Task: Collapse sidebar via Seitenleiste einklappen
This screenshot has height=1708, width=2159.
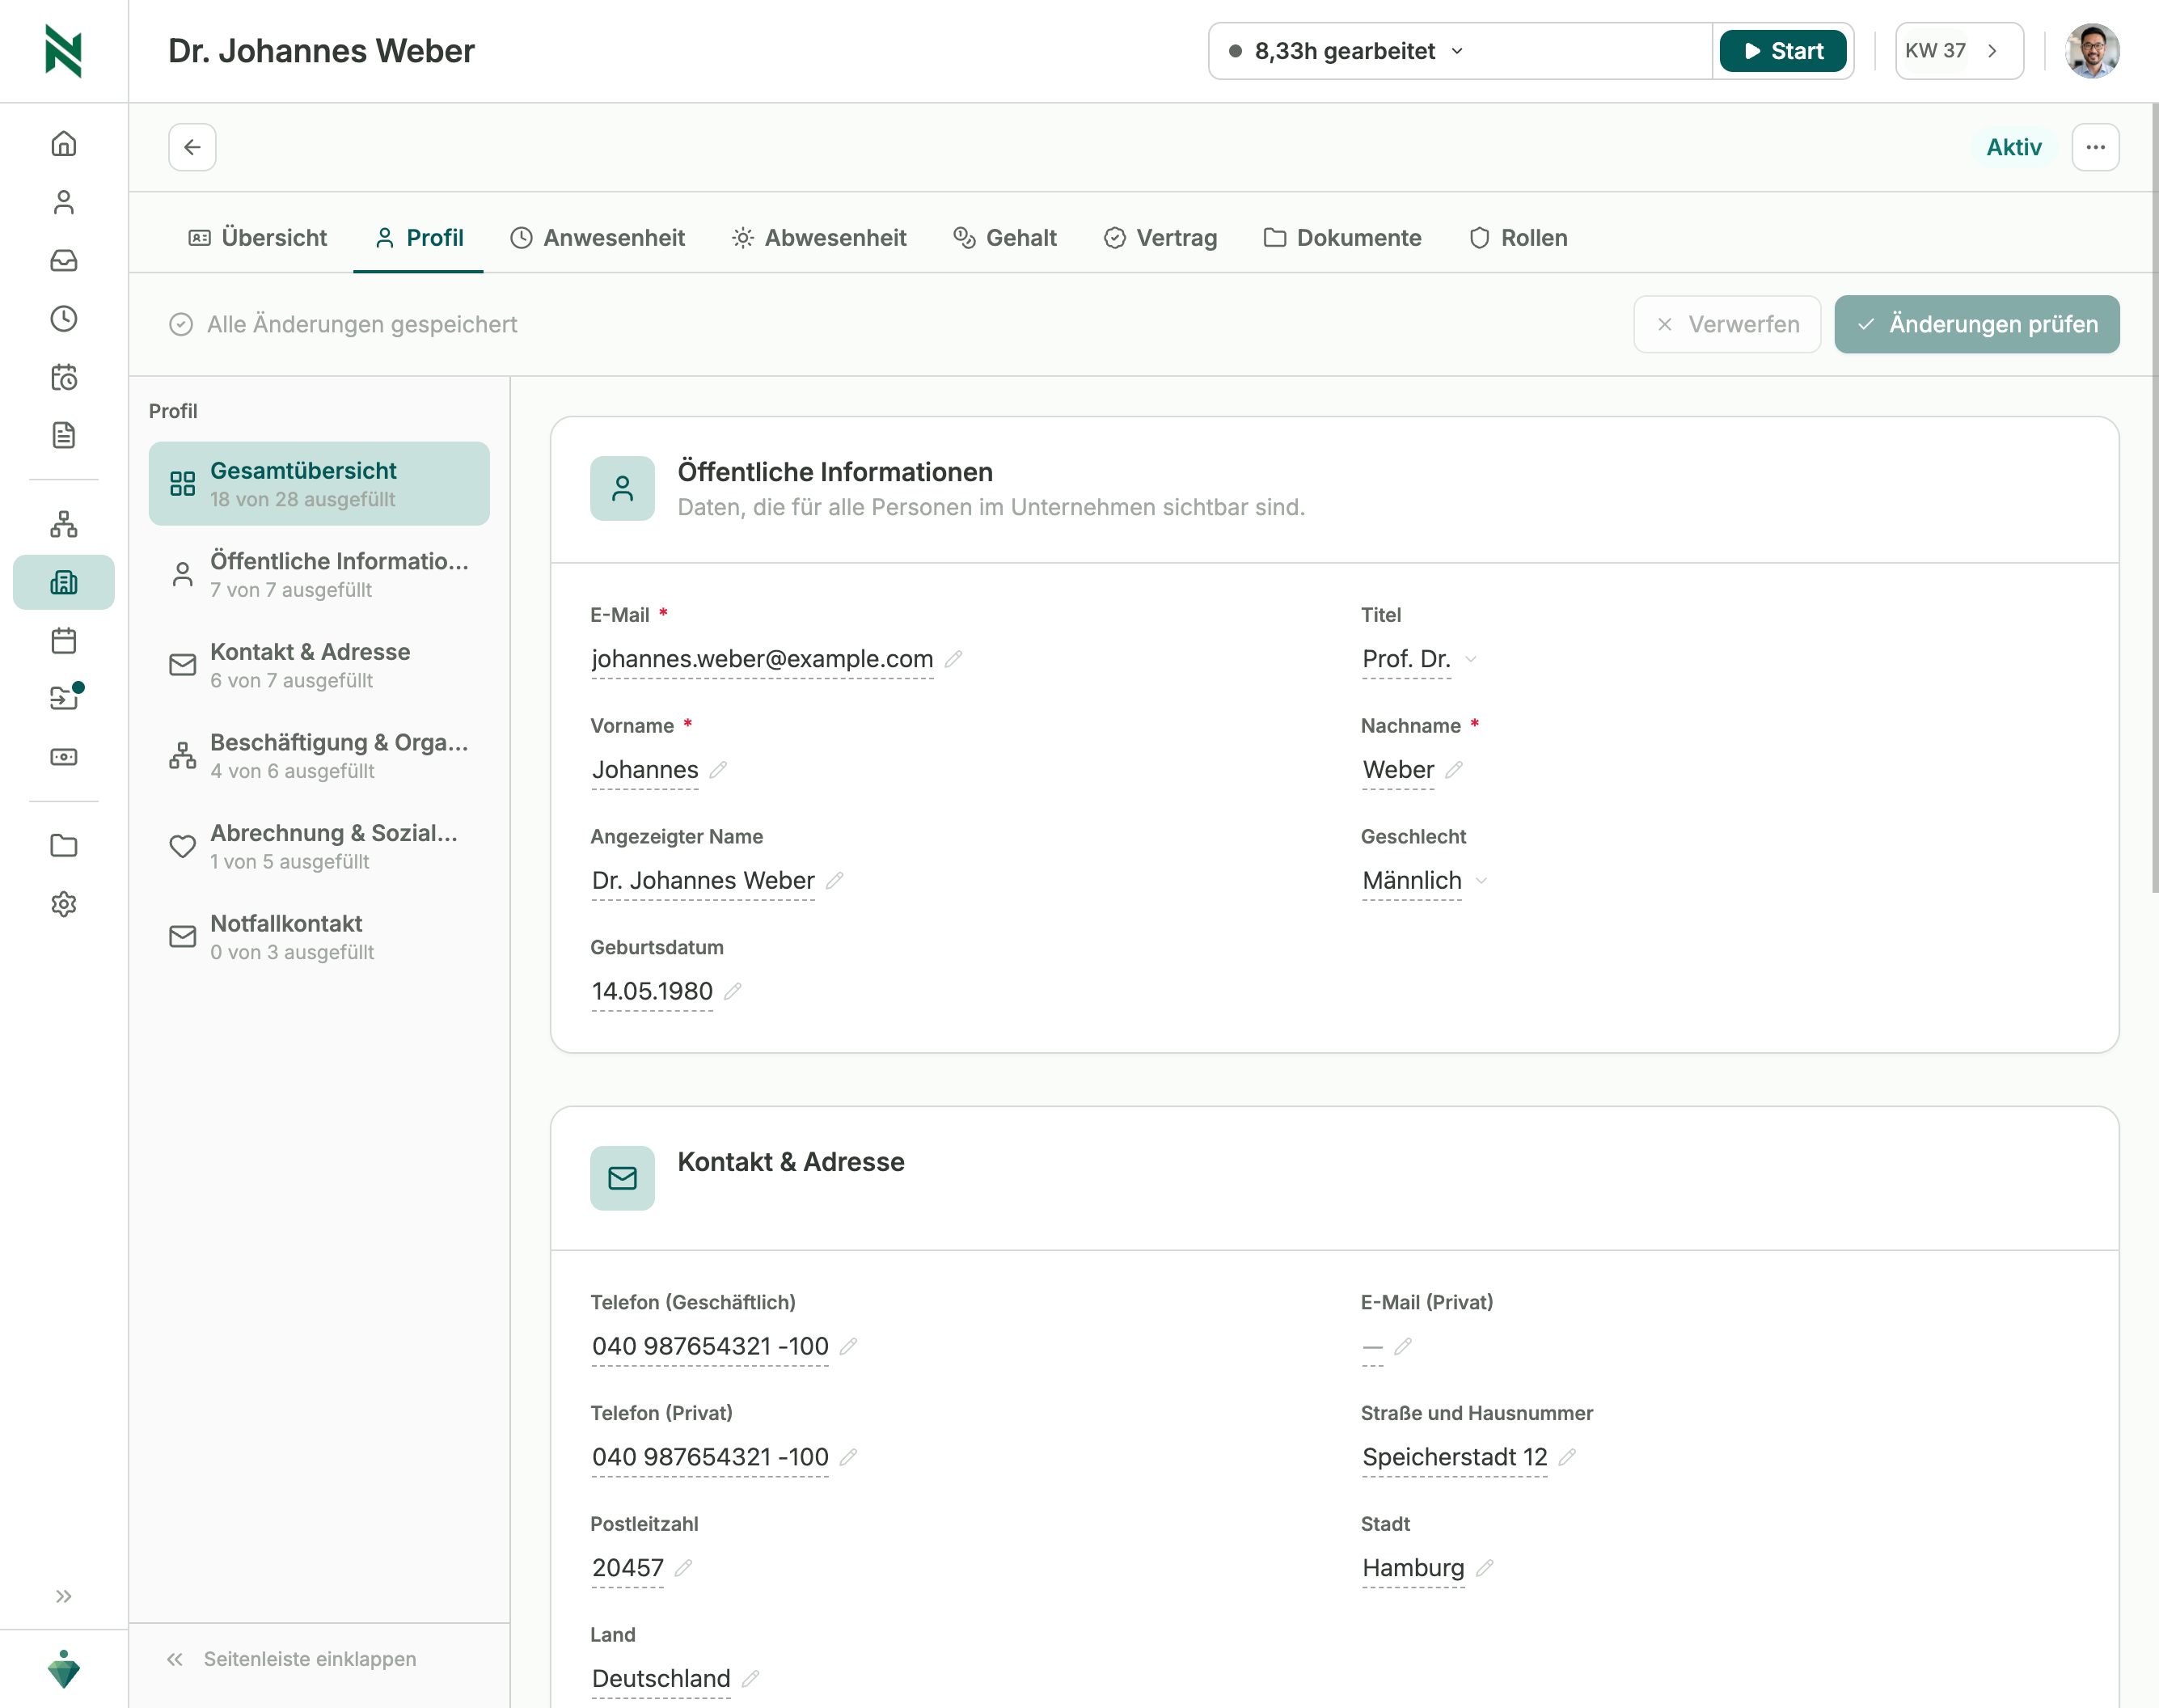Action: (x=291, y=1659)
